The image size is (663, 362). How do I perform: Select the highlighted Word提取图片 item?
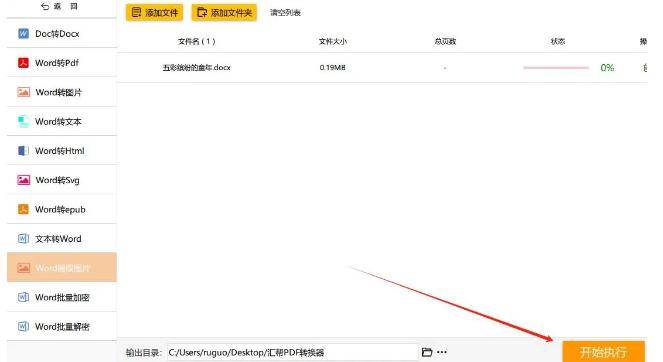pyautogui.click(x=62, y=267)
